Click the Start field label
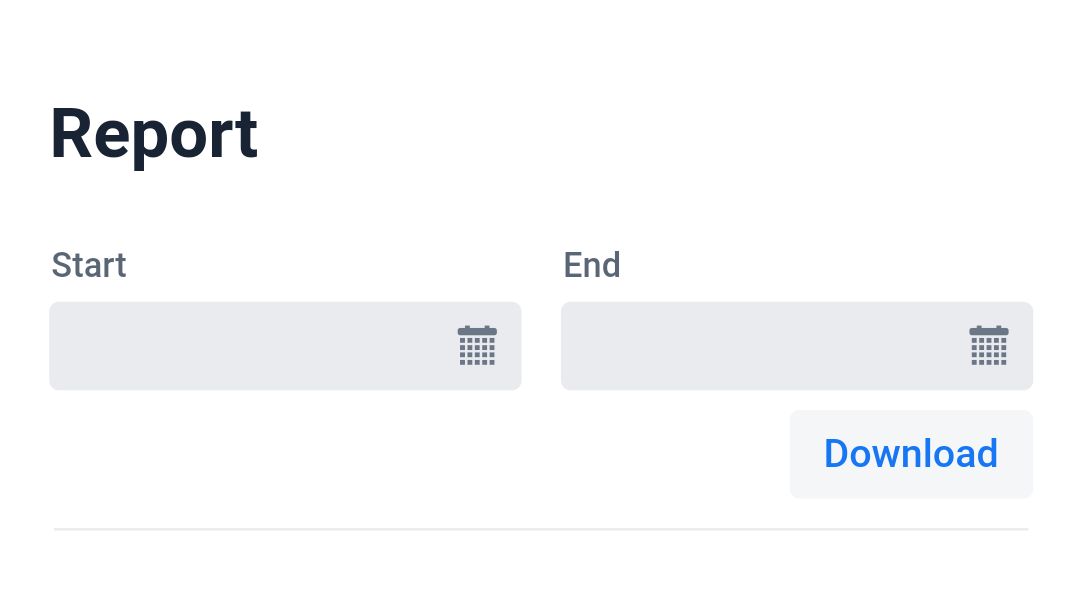 click(88, 265)
